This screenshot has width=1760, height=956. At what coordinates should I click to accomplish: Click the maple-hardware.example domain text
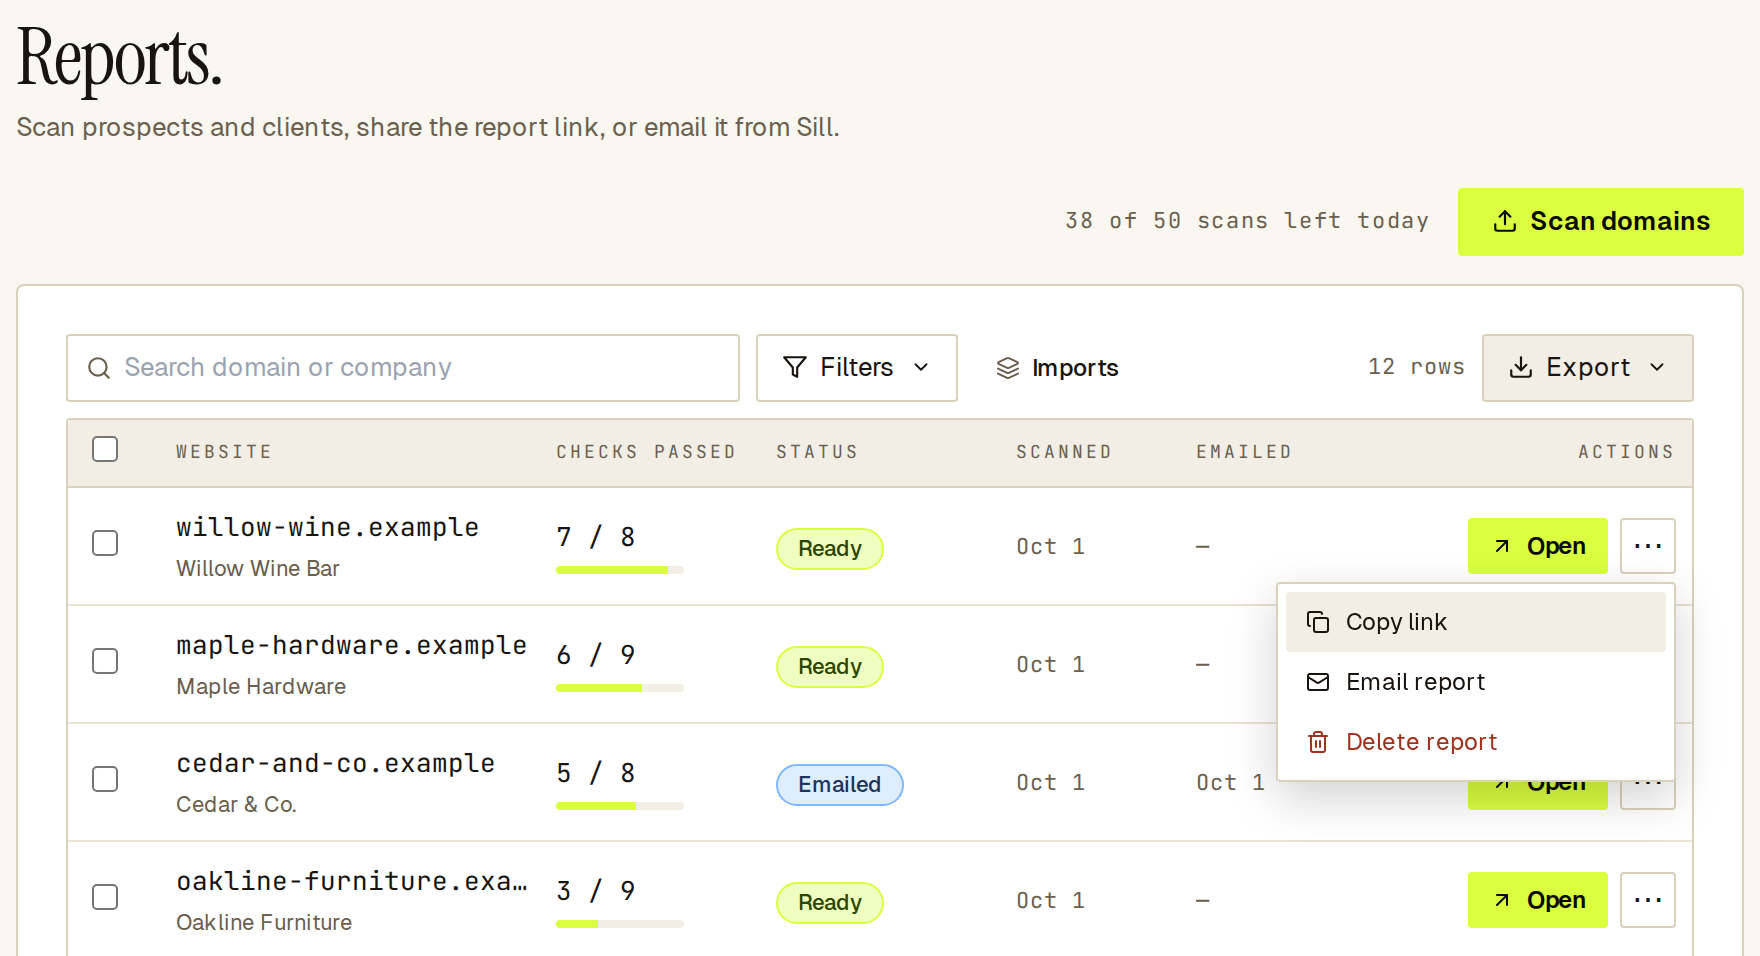(351, 646)
